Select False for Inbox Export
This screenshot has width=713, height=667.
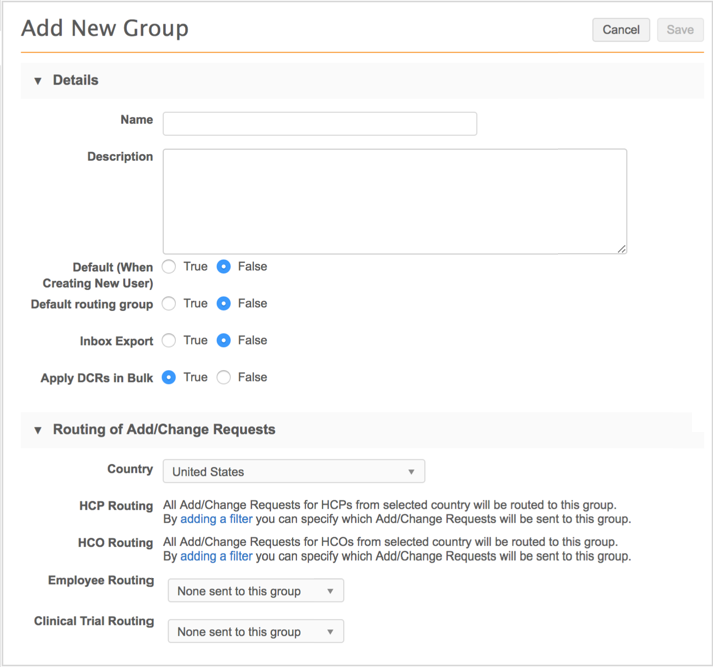[x=224, y=341]
